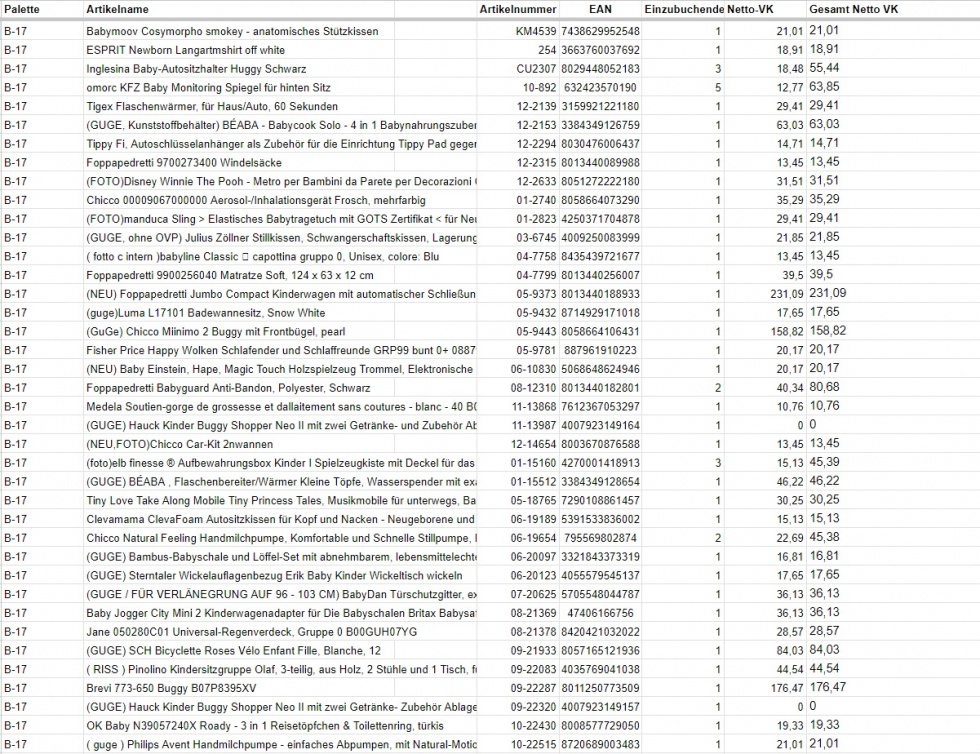Select the "Fisher Price Happy Wolken" article cell
This screenshot has height=754, width=980.
[281, 350]
